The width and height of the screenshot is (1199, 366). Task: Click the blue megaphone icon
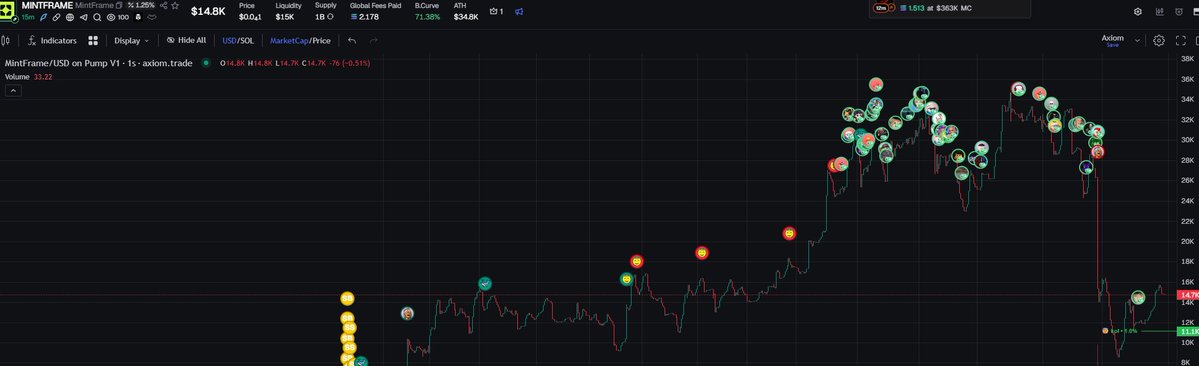pos(519,11)
